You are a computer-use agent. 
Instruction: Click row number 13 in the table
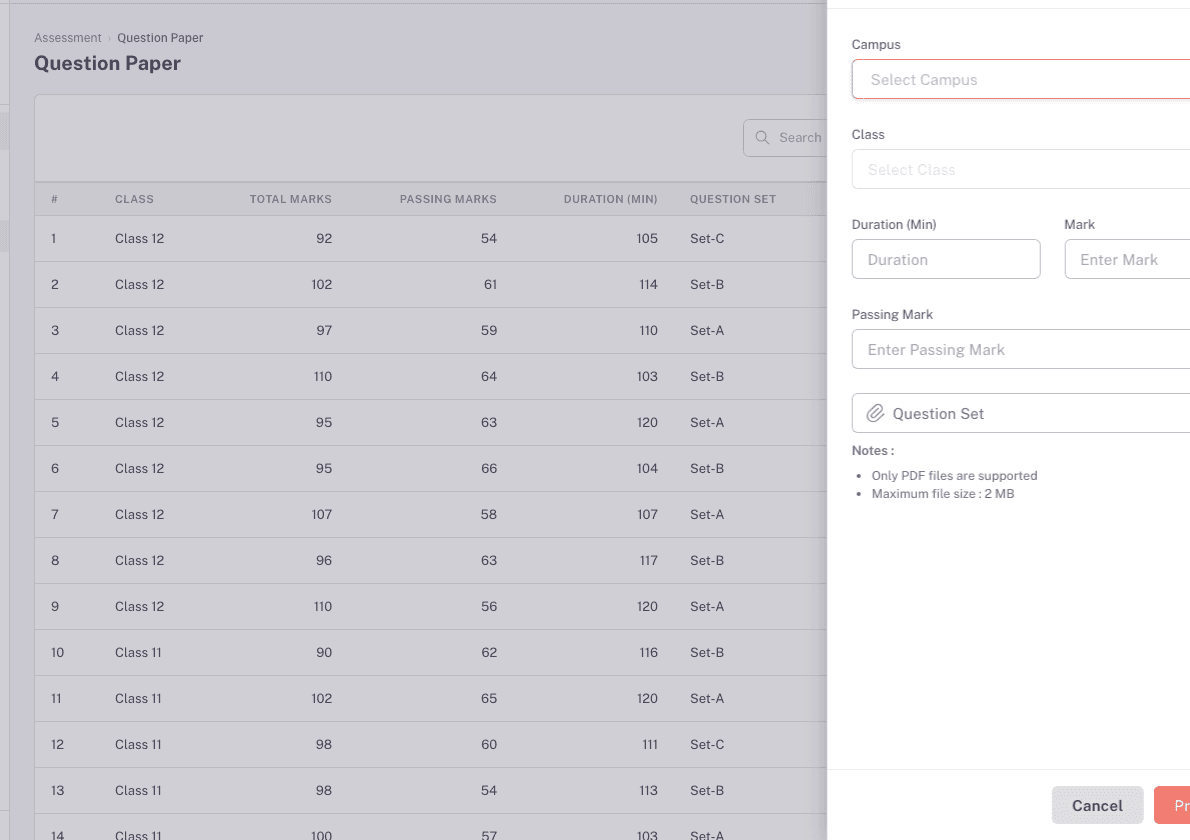(58, 791)
